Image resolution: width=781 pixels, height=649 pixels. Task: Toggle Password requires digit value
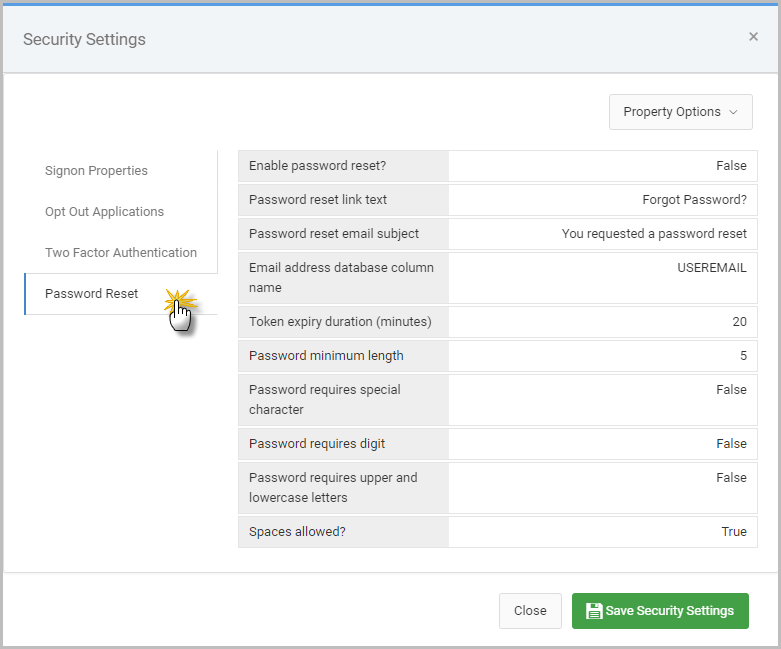coord(602,444)
